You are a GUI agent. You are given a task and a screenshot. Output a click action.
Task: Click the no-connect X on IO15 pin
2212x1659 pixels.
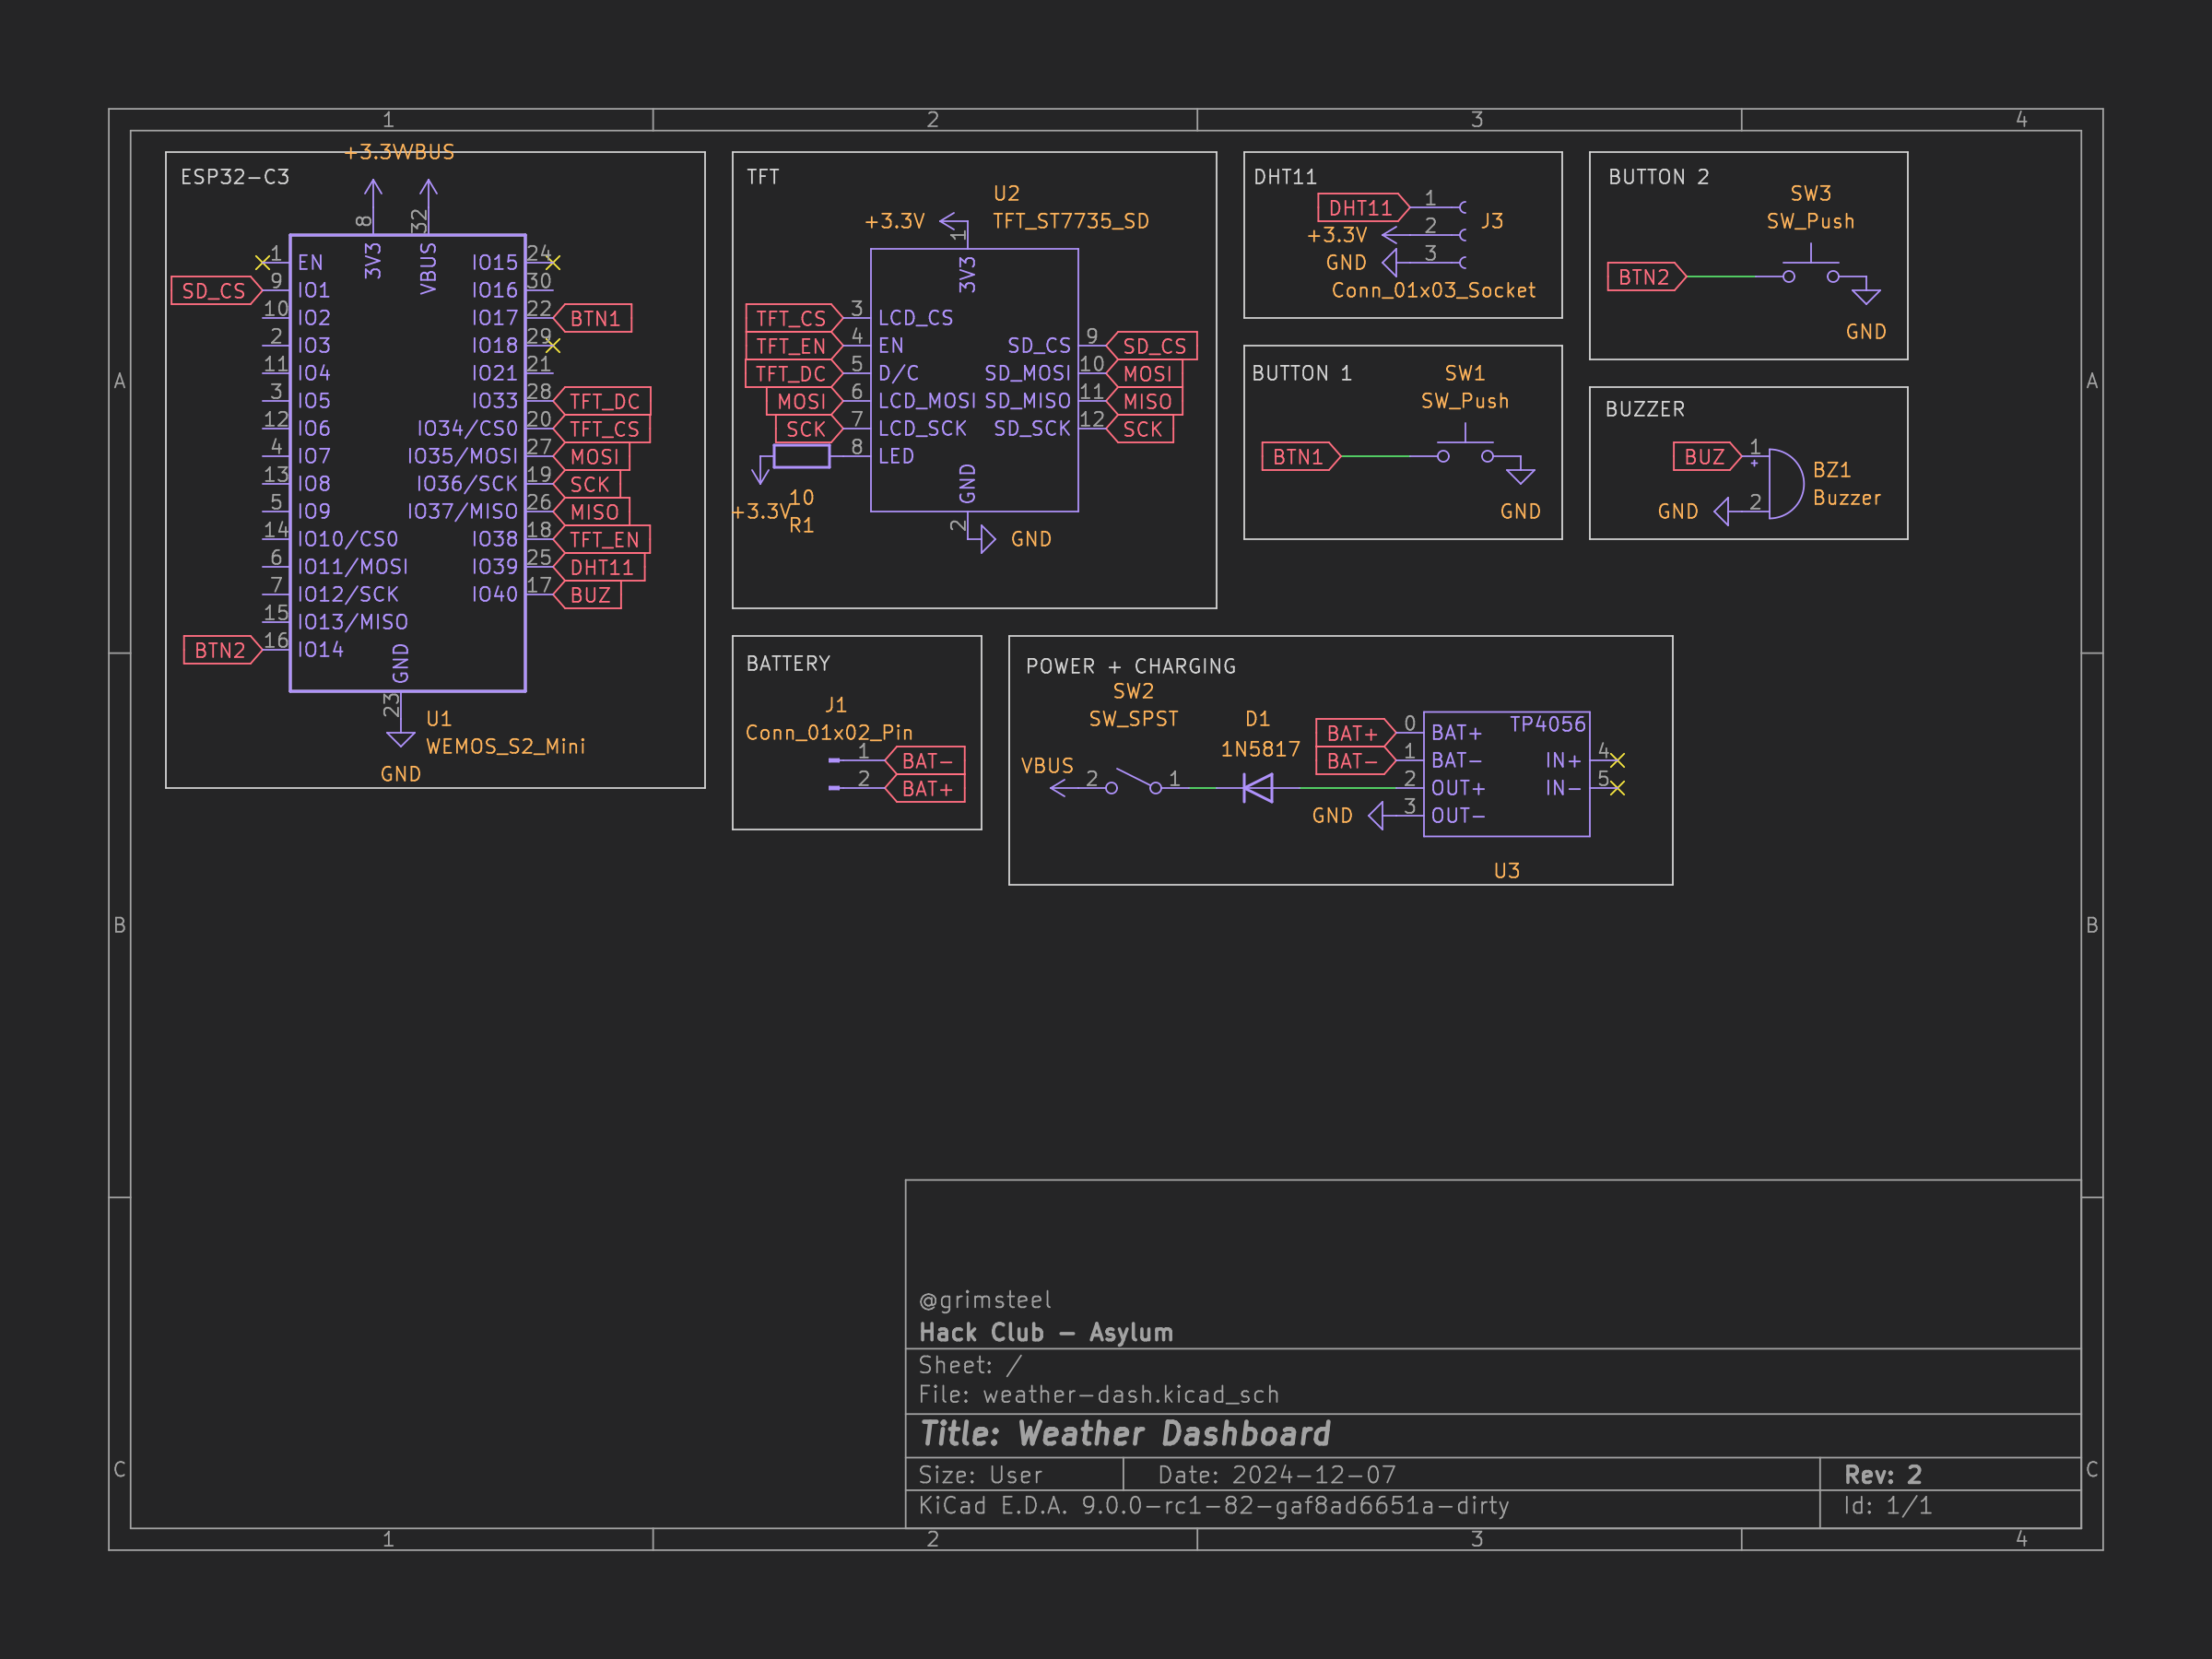(553, 263)
